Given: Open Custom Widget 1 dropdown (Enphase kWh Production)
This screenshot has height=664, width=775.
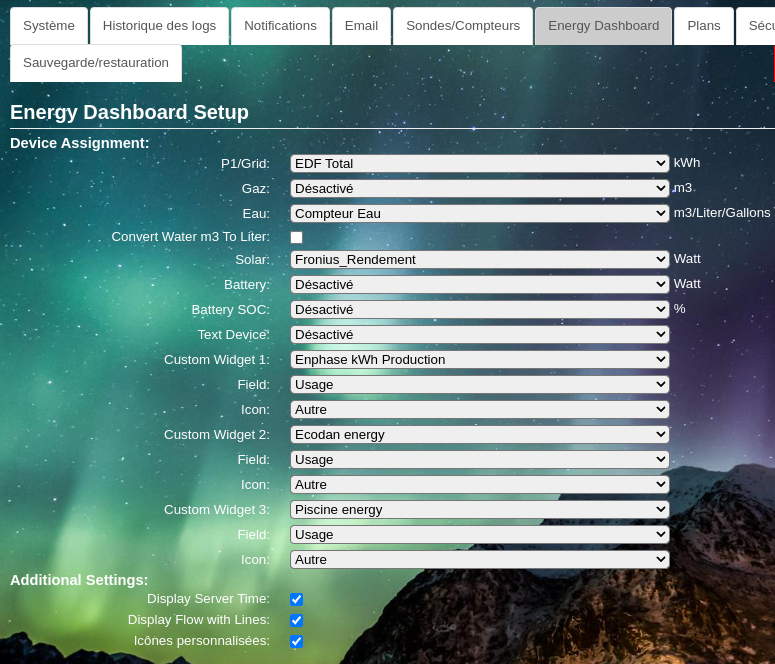Looking at the screenshot, I should [x=479, y=359].
